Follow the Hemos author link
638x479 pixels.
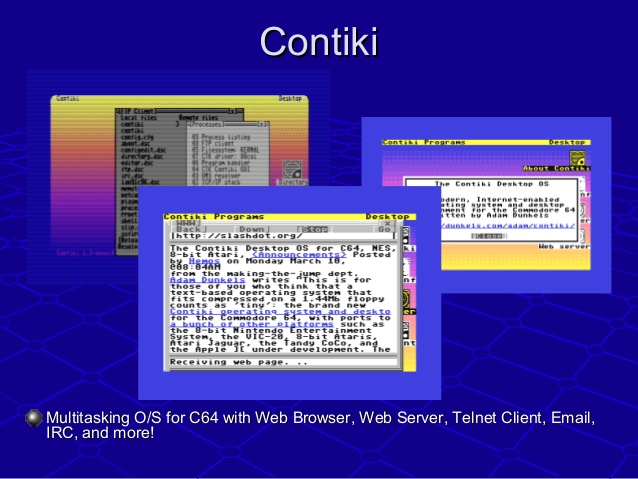point(204,261)
